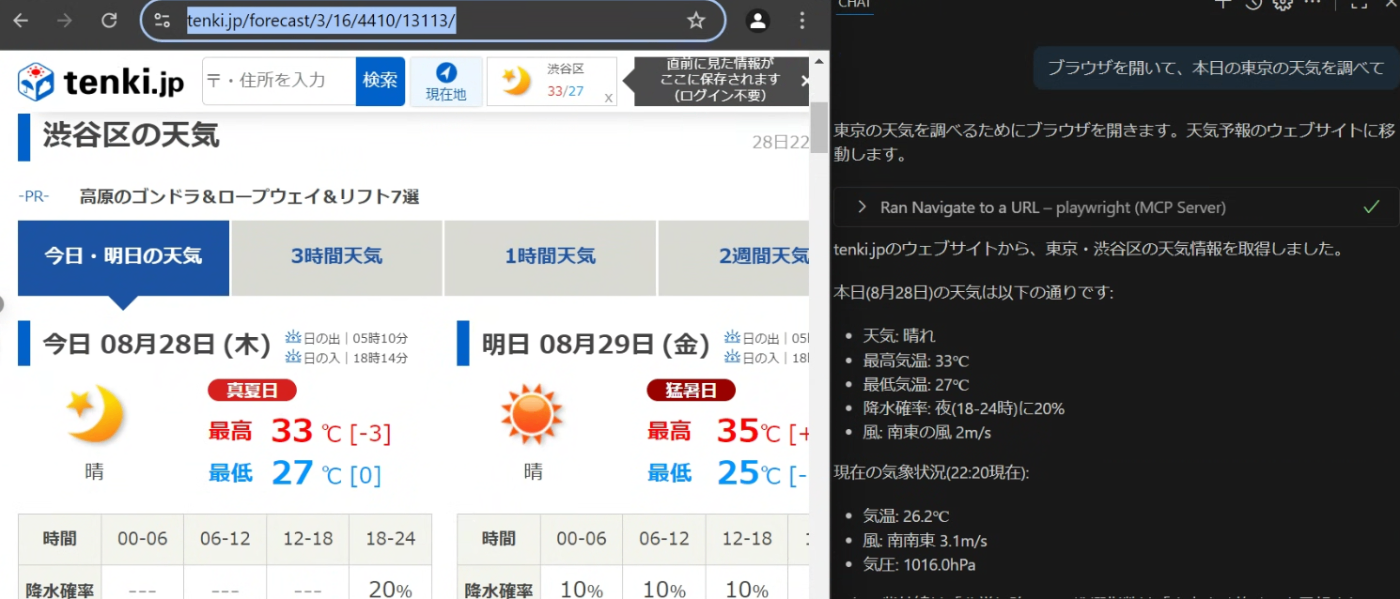Open the Chrome profile avatar
This screenshot has height=599, width=1400.
[x=758, y=20]
